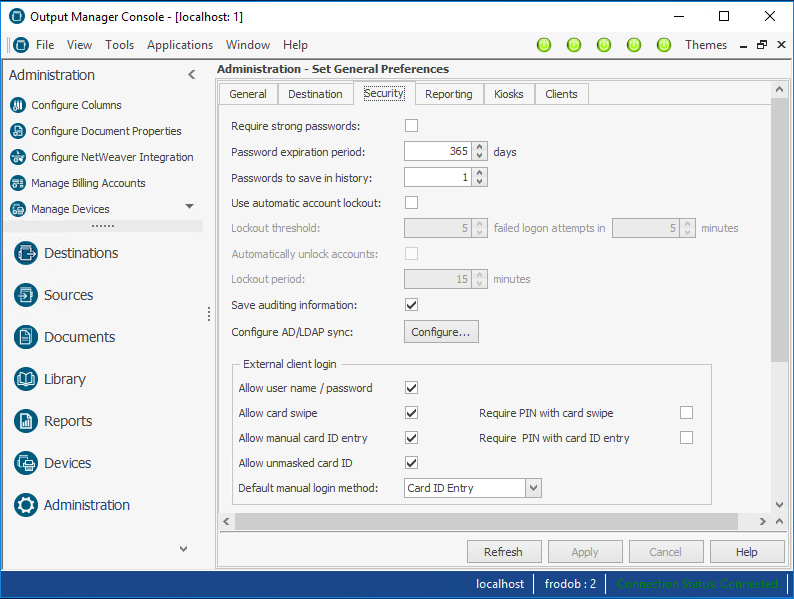The height and width of the screenshot is (599, 794).
Task: Open the Window menu
Action: 248,45
